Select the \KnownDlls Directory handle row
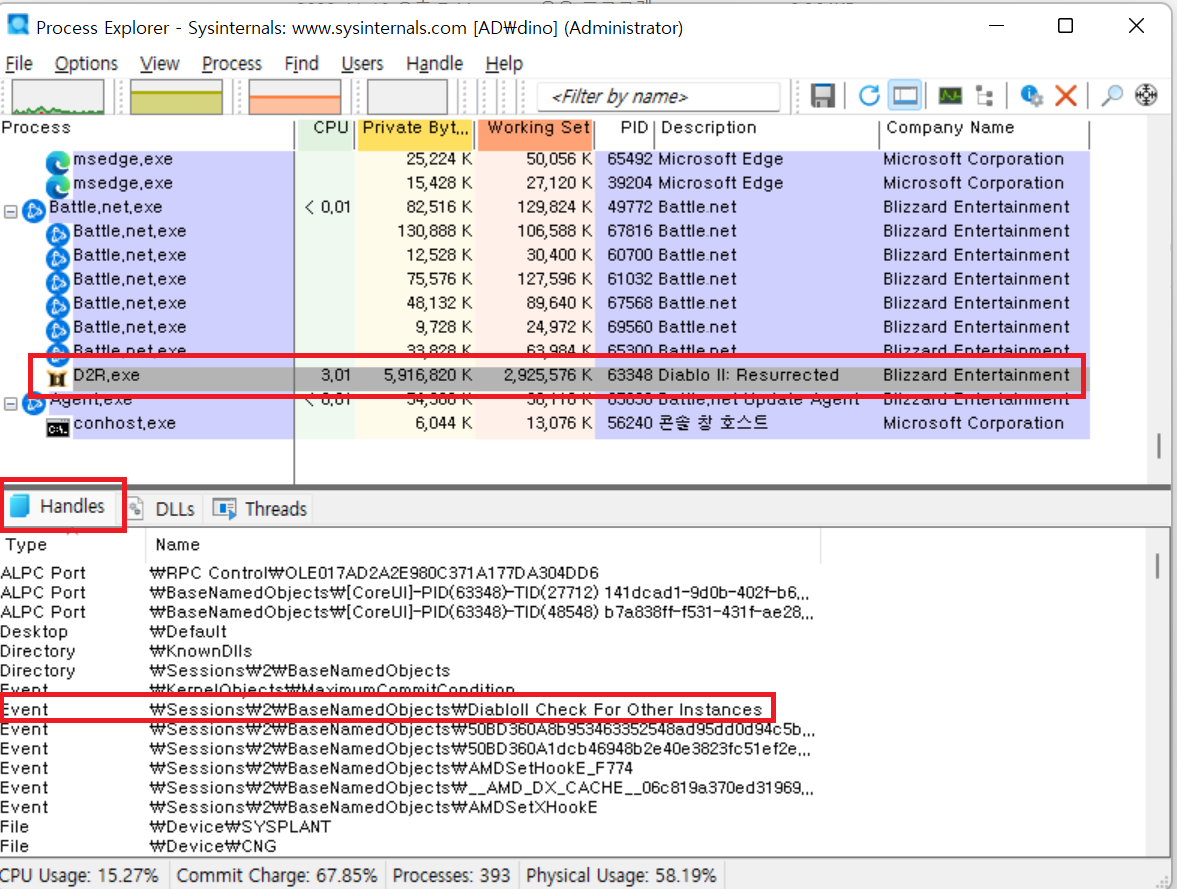The width and height of the screenshot is (1177, 889). coord(409,651)
